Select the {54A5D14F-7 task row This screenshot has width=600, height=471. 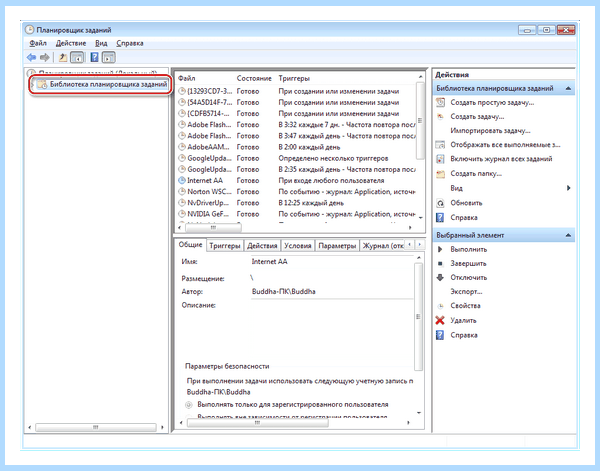[x=297, y=103]
